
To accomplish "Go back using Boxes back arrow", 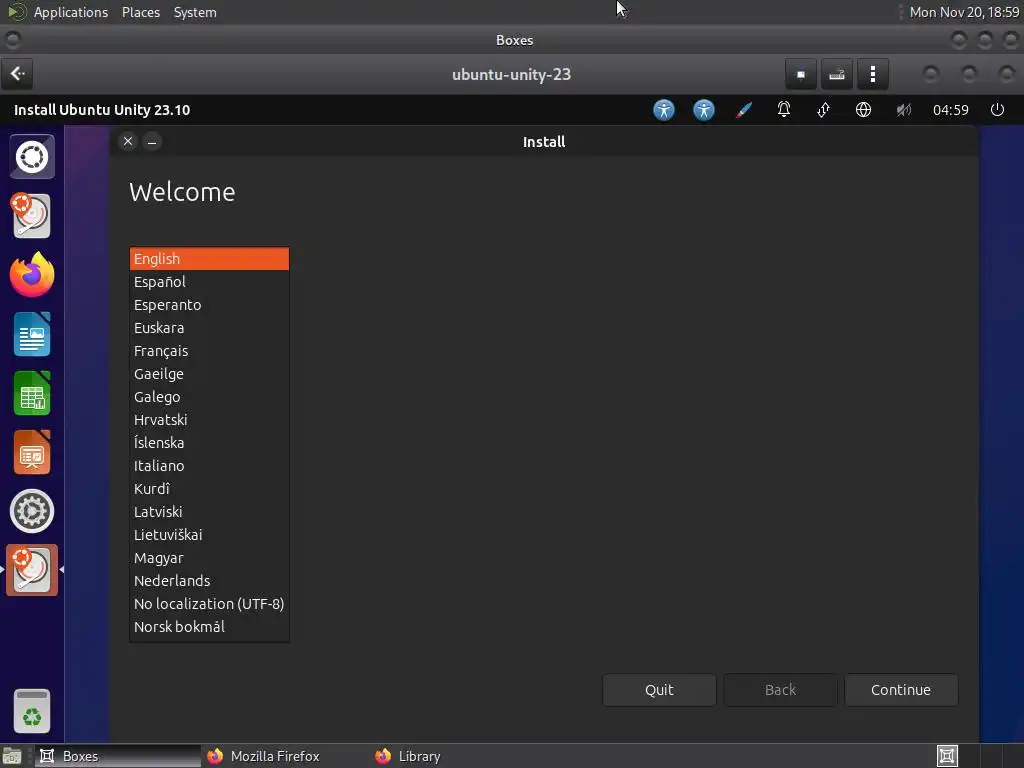I will pos(18,74).
